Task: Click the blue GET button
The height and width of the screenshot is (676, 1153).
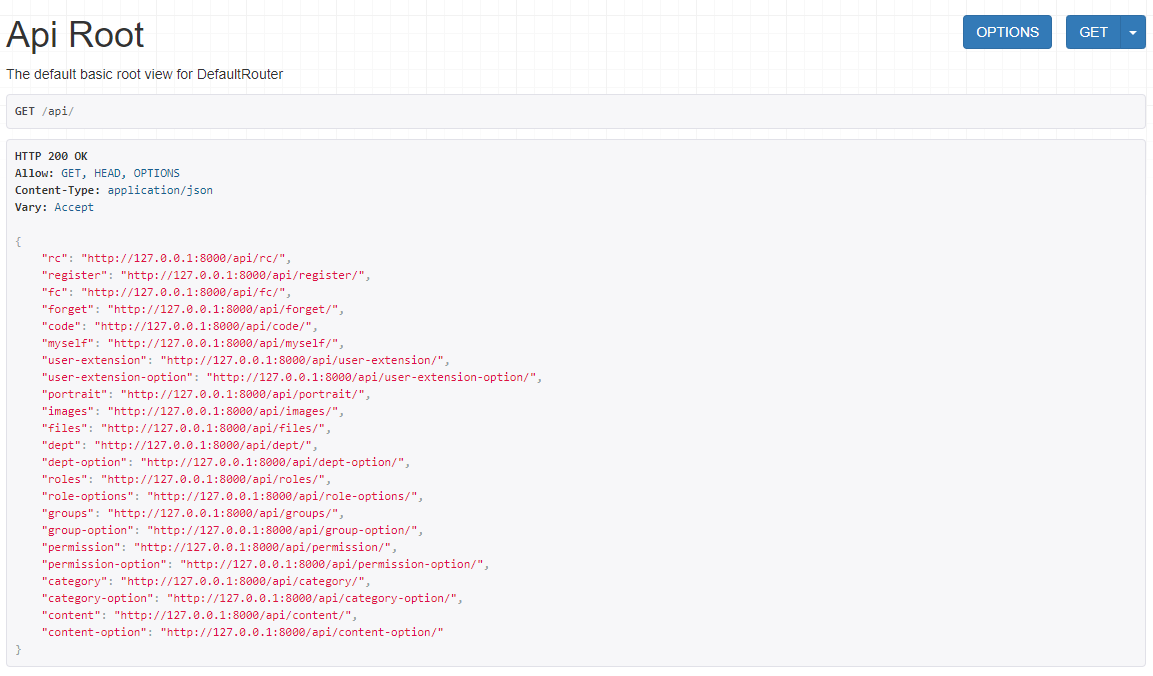Action: [1093, 32]
